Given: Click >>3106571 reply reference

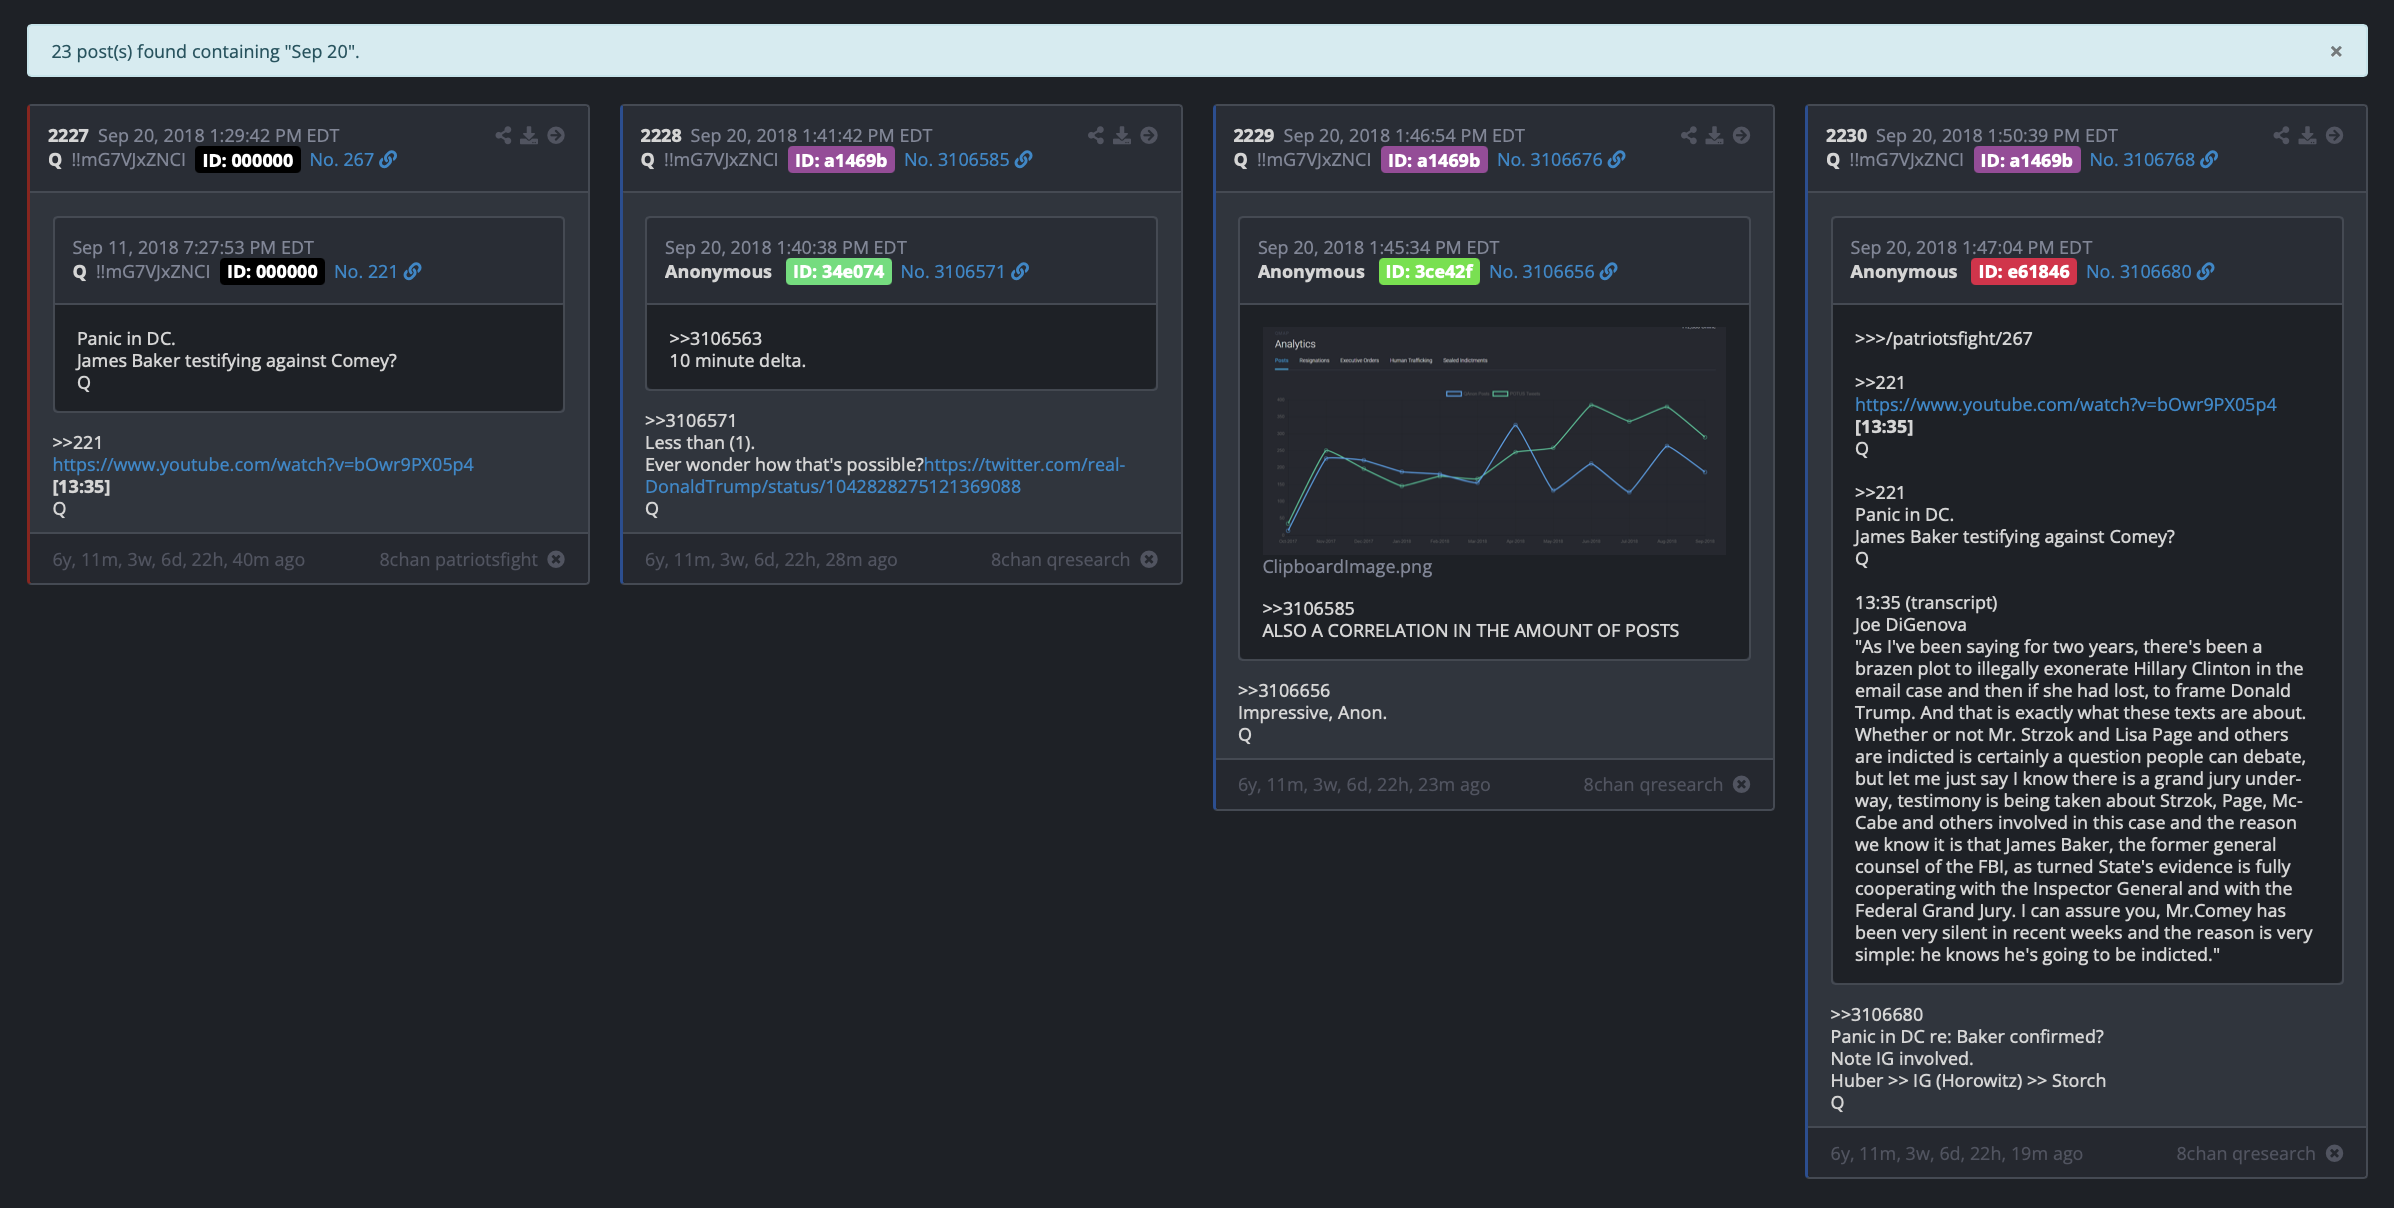Looking at the screenshot, I should [691, 421].
